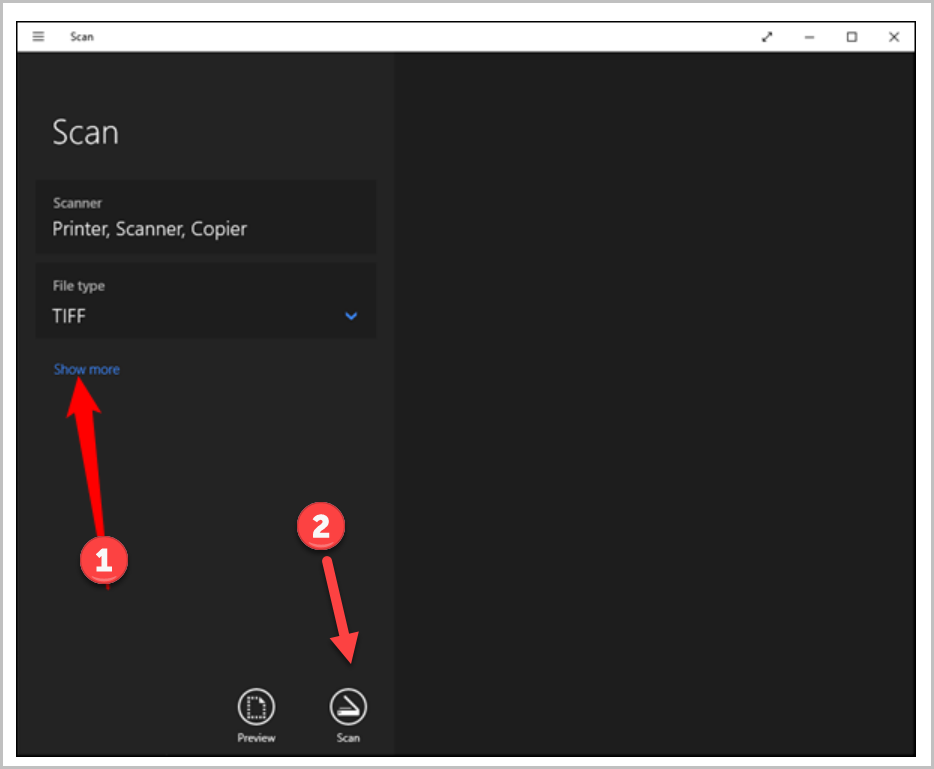Image resolution: width=934 pixels, height=769 pixels.
Task: Click the red numbered badge 2
Action: (322, 530)
